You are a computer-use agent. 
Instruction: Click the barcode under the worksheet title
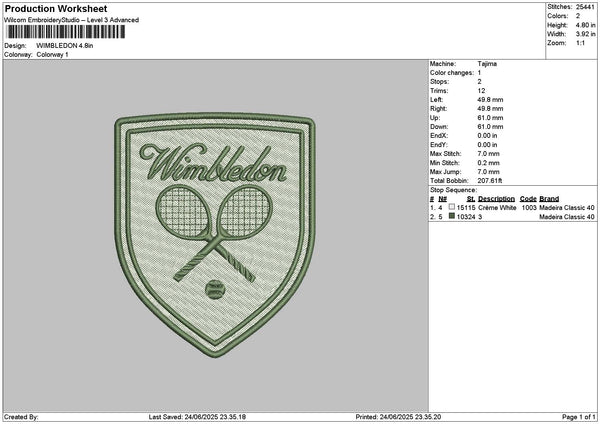[66, 32]
